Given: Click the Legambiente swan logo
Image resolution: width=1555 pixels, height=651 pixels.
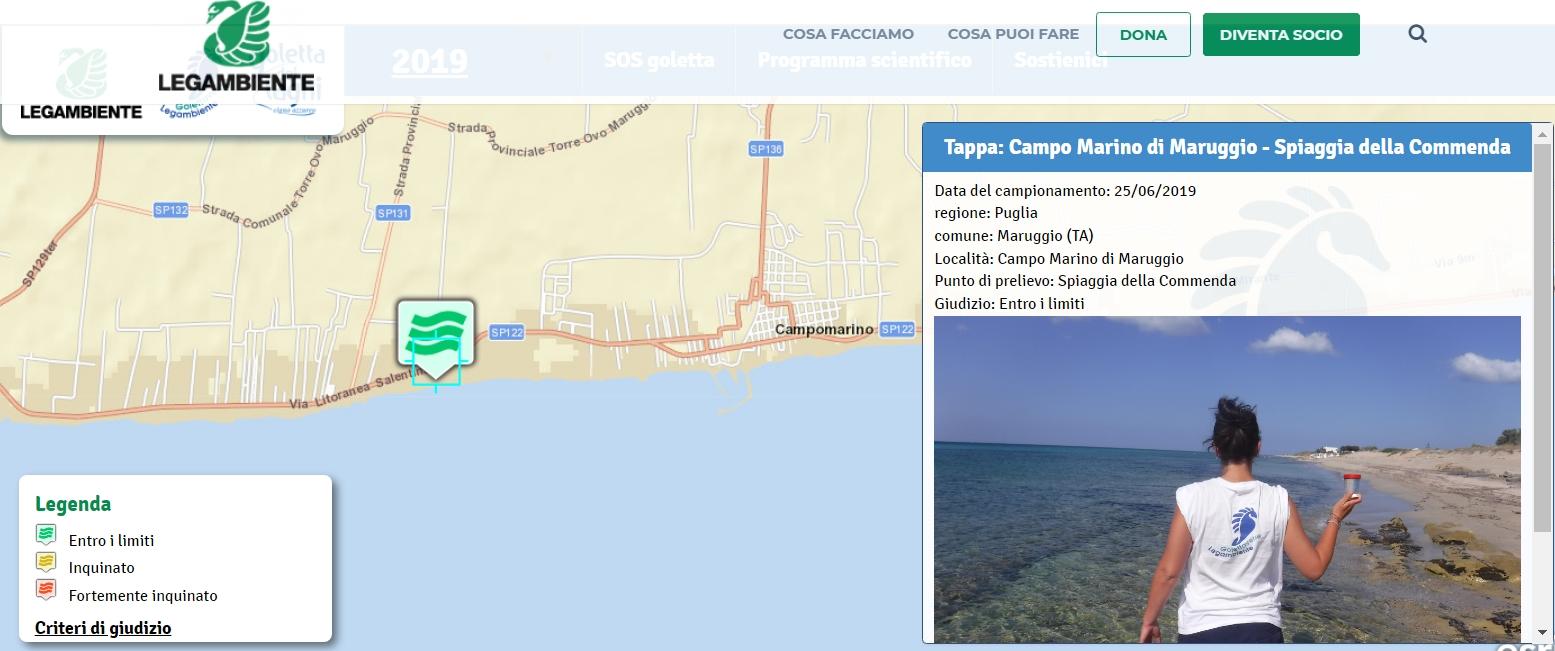Looking at the screenshot, I should click(x=236, y=48).
